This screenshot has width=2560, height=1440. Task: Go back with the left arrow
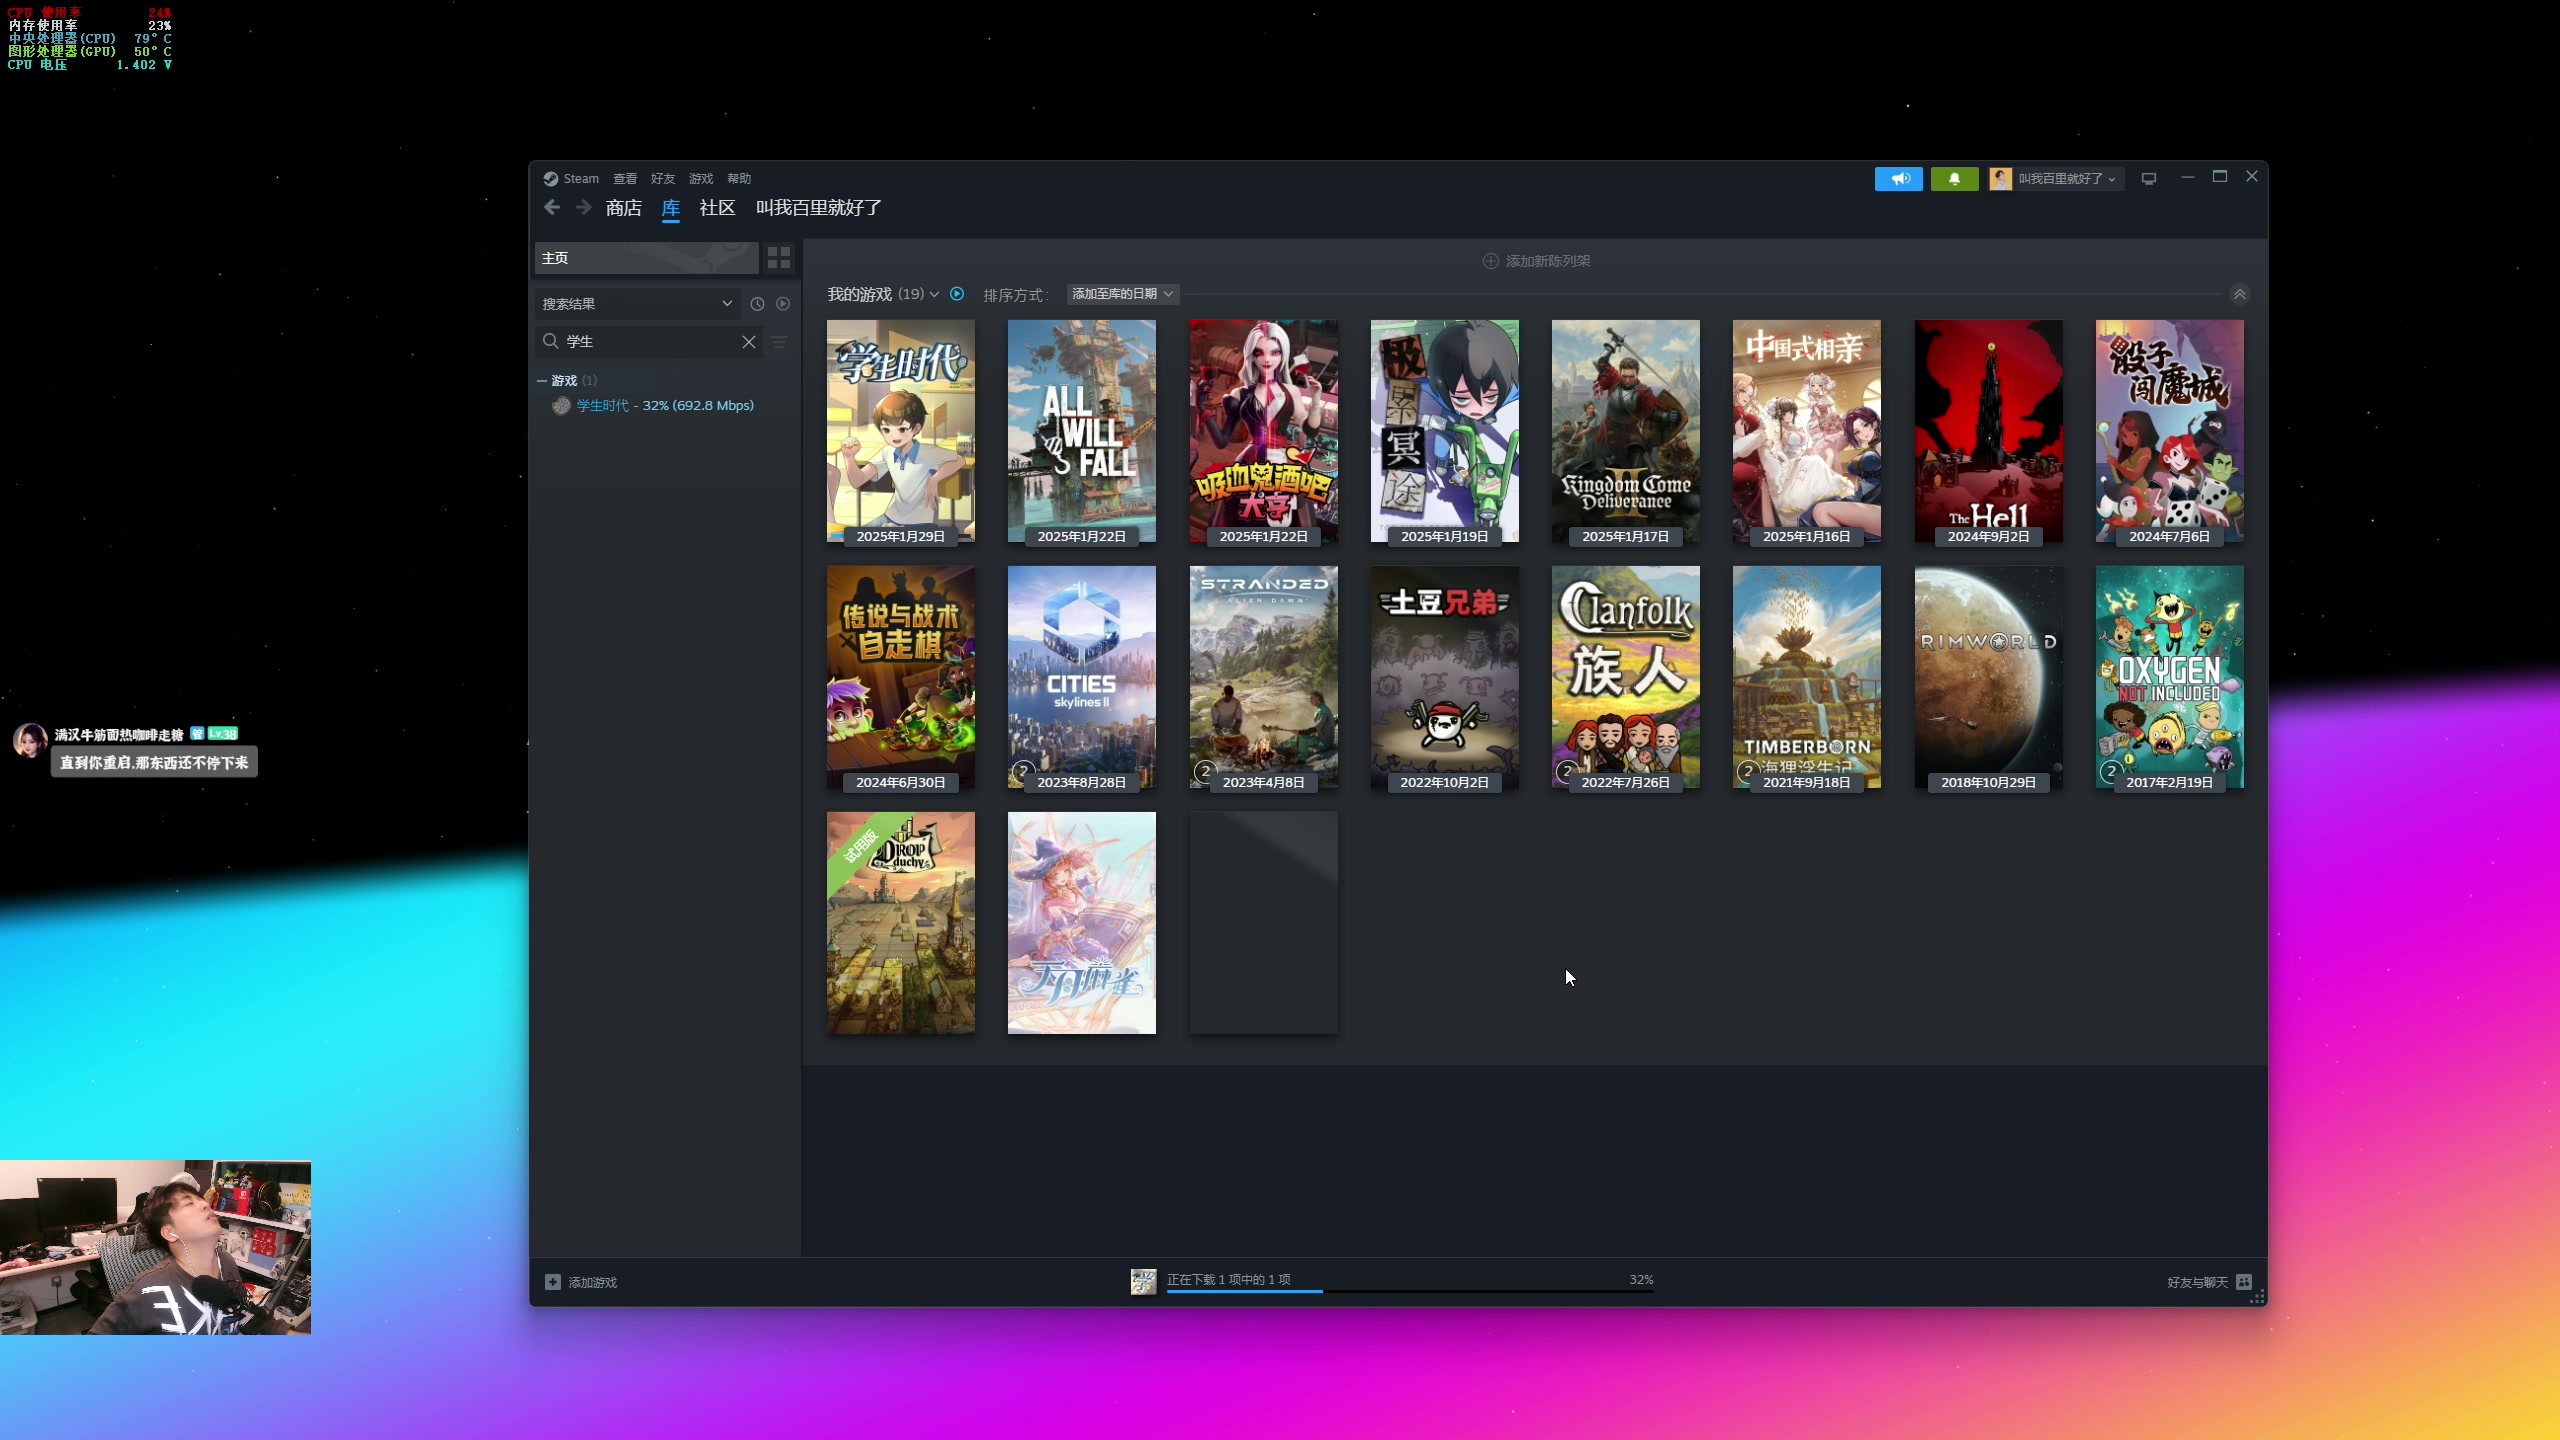point(552,207)
